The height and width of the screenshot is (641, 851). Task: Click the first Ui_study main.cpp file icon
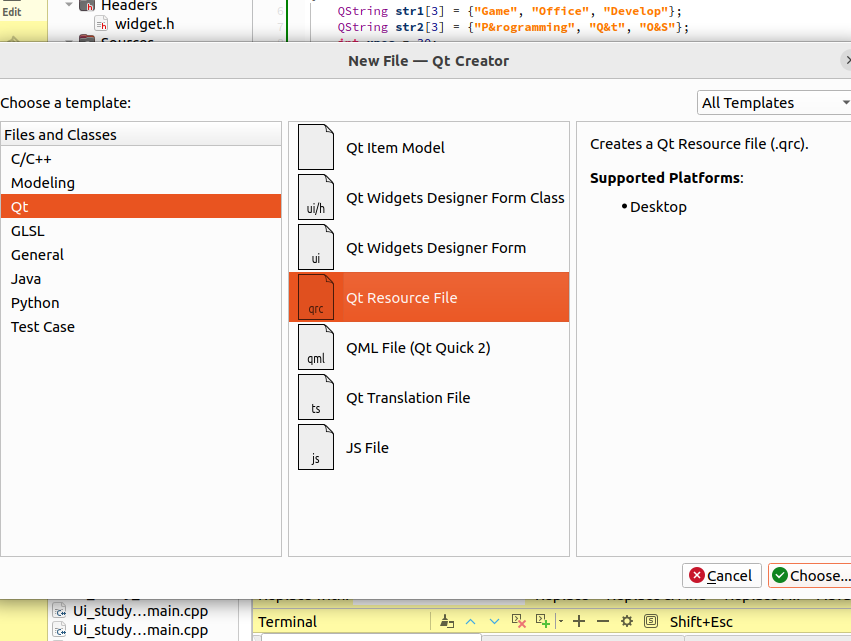tap(59, 611)
